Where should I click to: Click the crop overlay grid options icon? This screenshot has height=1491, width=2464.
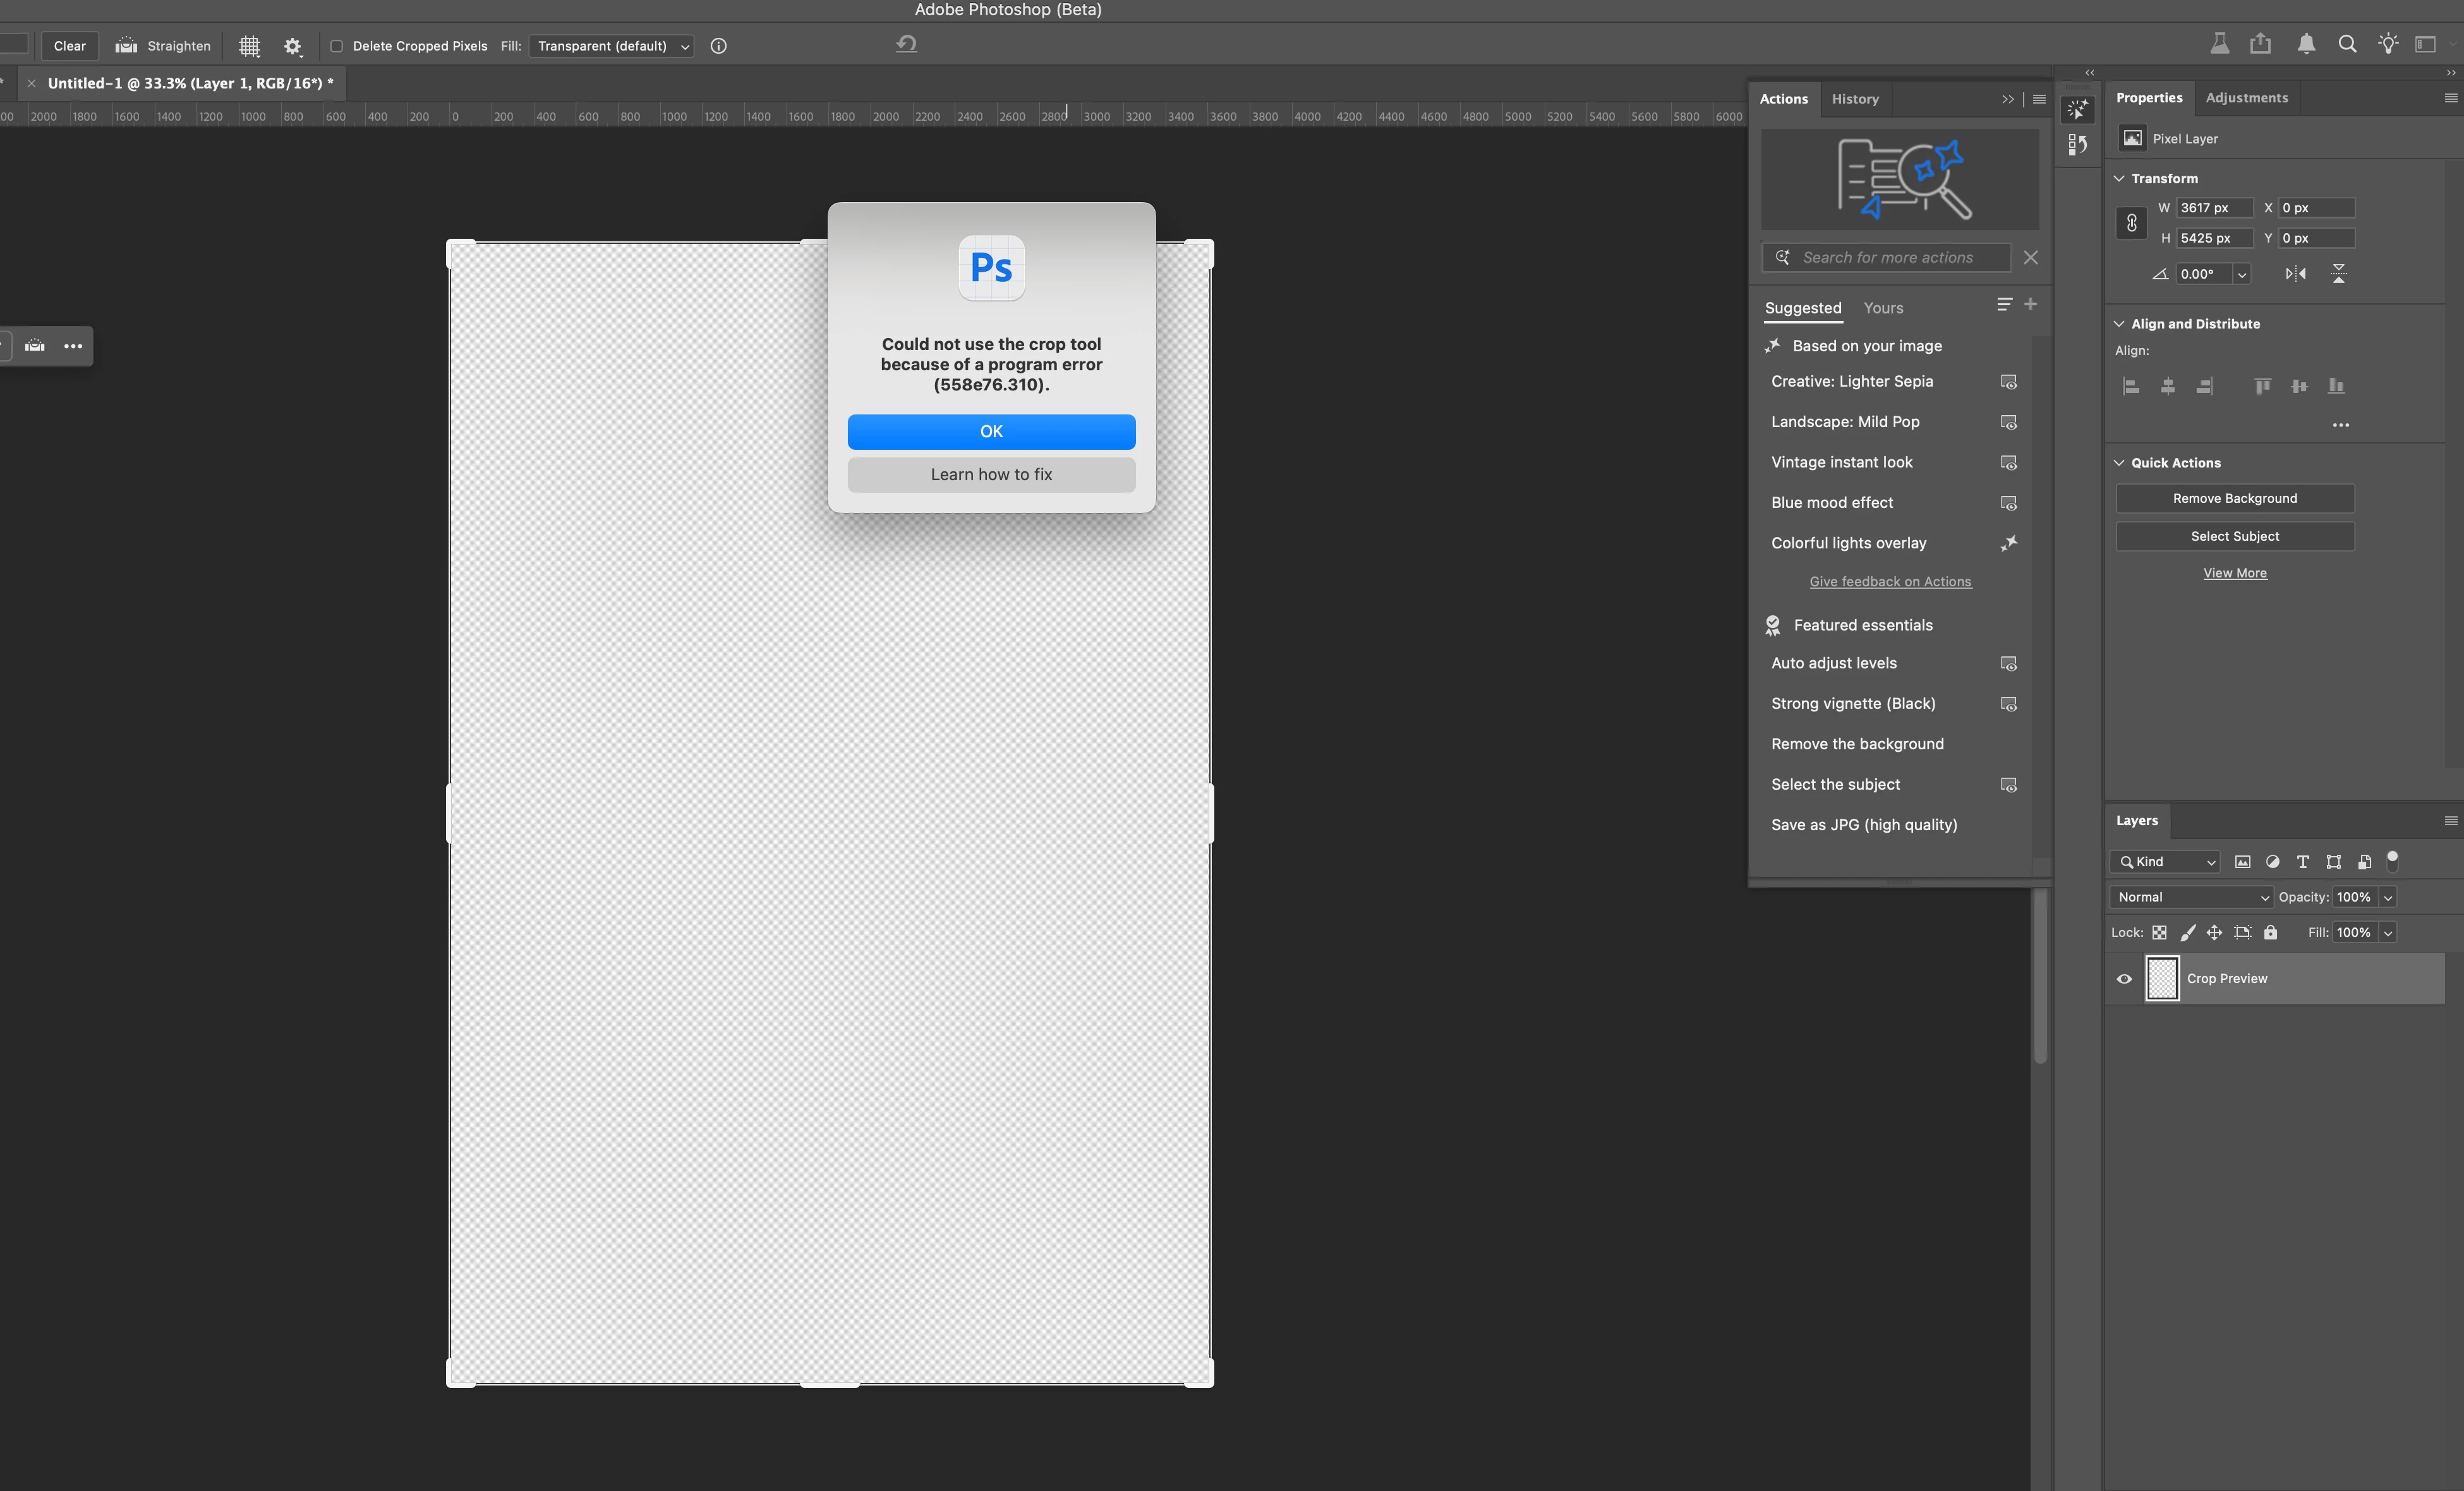click(x=250, y=46)
